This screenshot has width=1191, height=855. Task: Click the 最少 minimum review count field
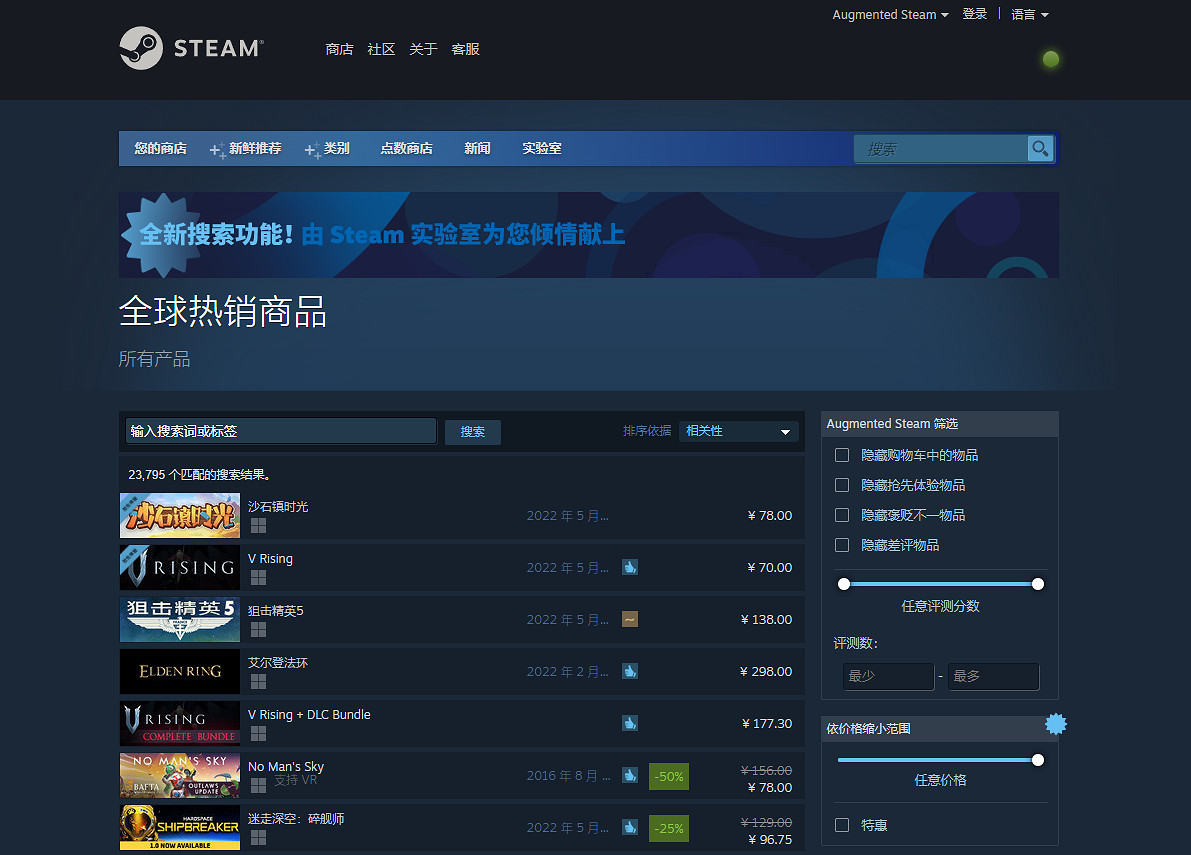[x=887, y=676]
